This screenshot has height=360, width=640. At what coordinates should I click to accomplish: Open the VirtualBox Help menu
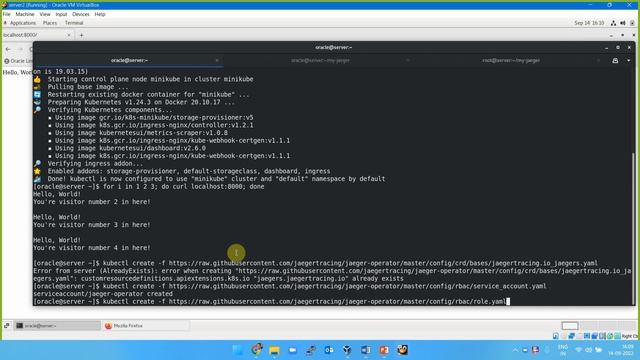[100, 14]
